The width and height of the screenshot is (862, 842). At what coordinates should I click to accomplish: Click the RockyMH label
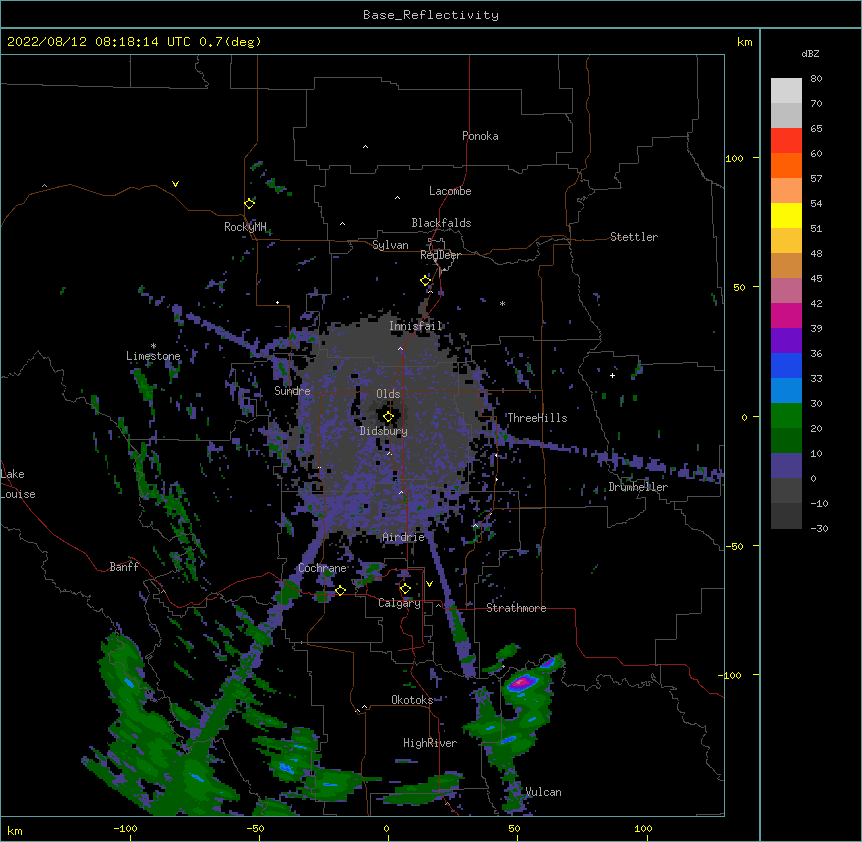(245, 227)
